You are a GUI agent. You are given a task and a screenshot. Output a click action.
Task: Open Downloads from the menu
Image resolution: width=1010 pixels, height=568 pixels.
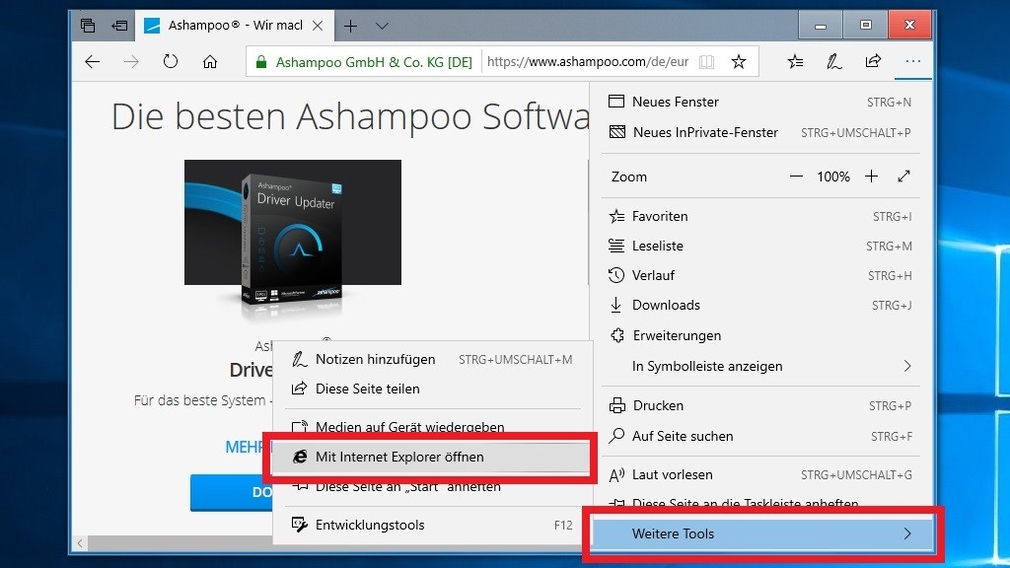pos(759,305)
